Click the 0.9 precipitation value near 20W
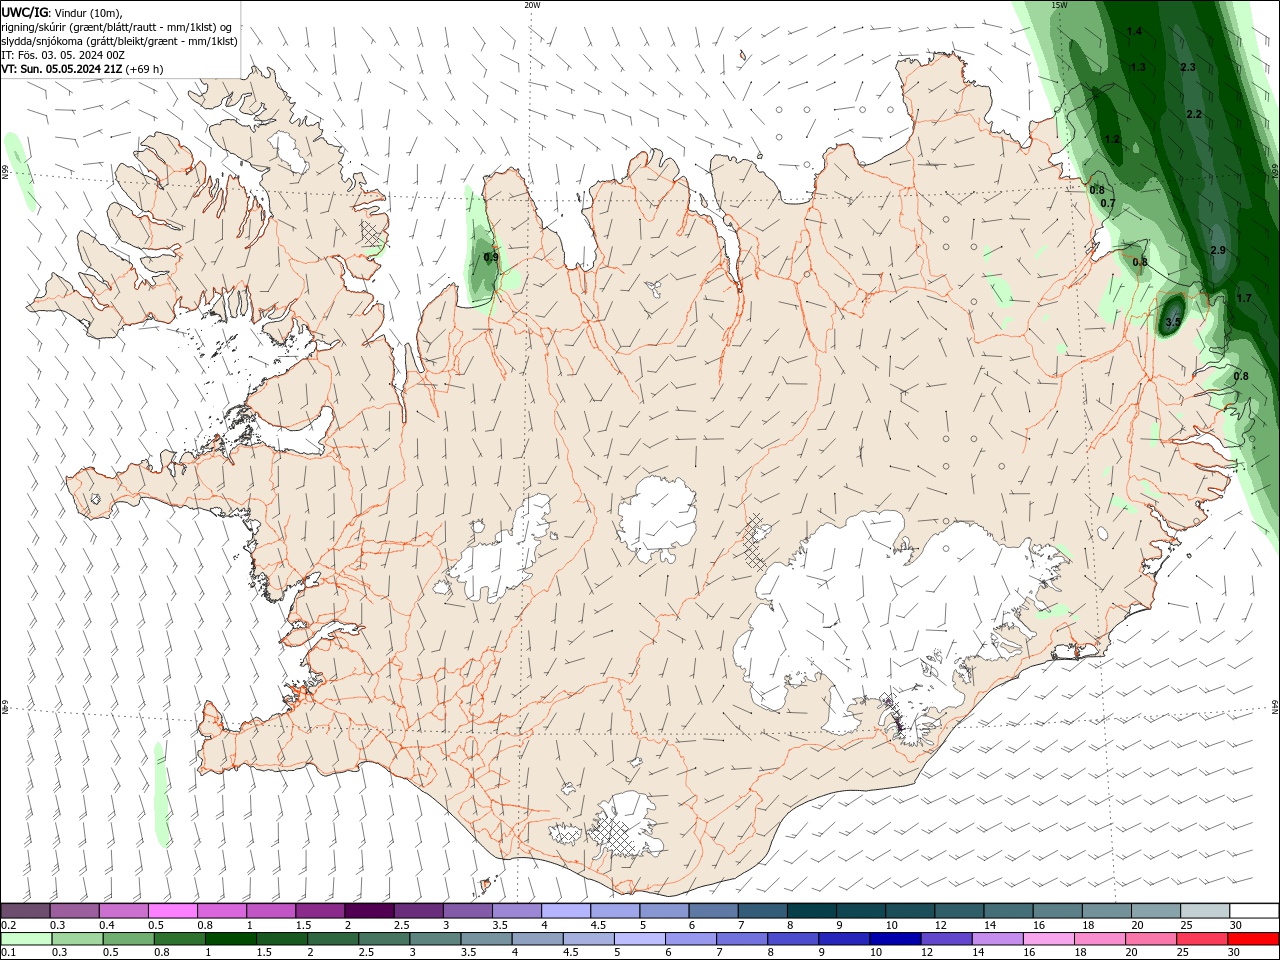Image resolution: width=1280 pixels, height=960 pixels. [490, 257]
